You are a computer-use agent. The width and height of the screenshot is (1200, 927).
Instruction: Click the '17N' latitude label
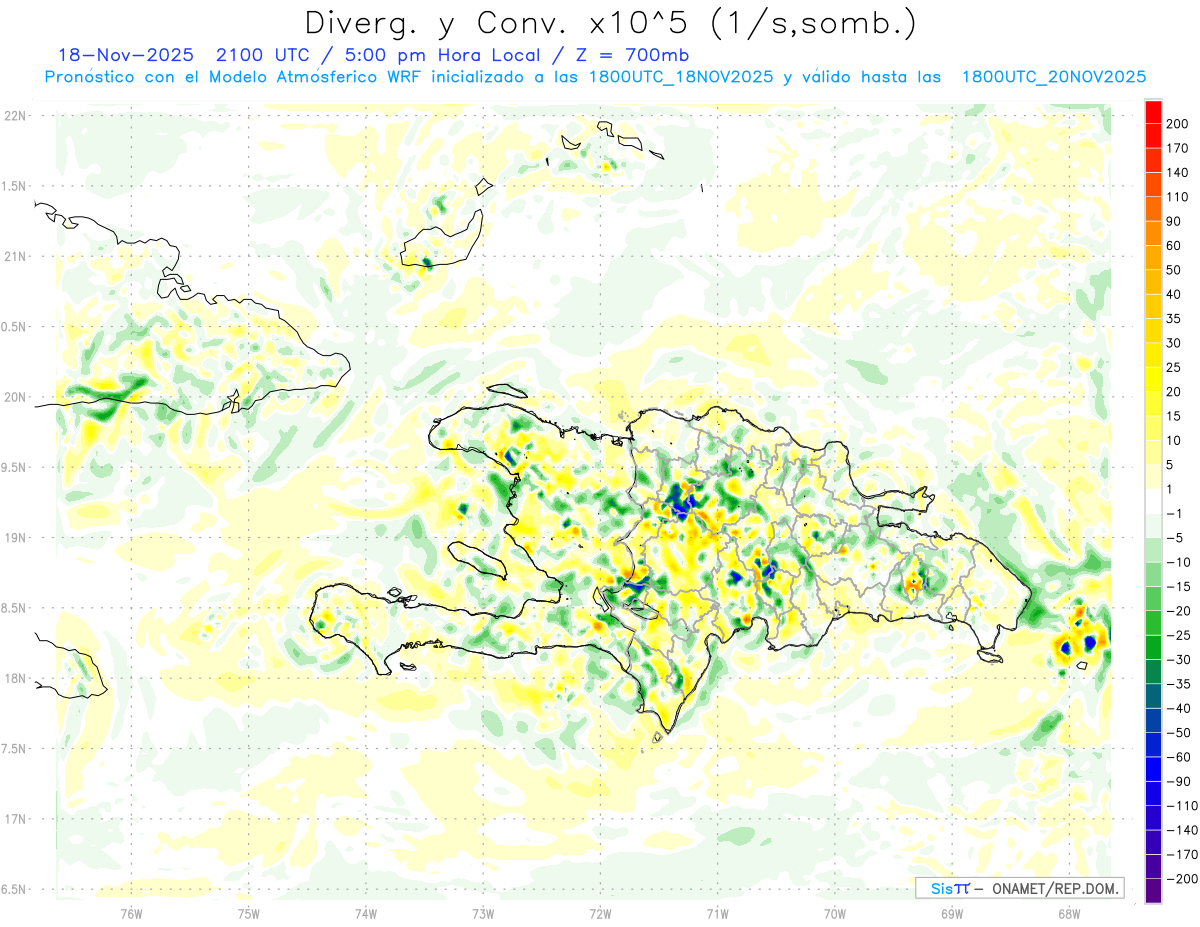coord(14,818)
